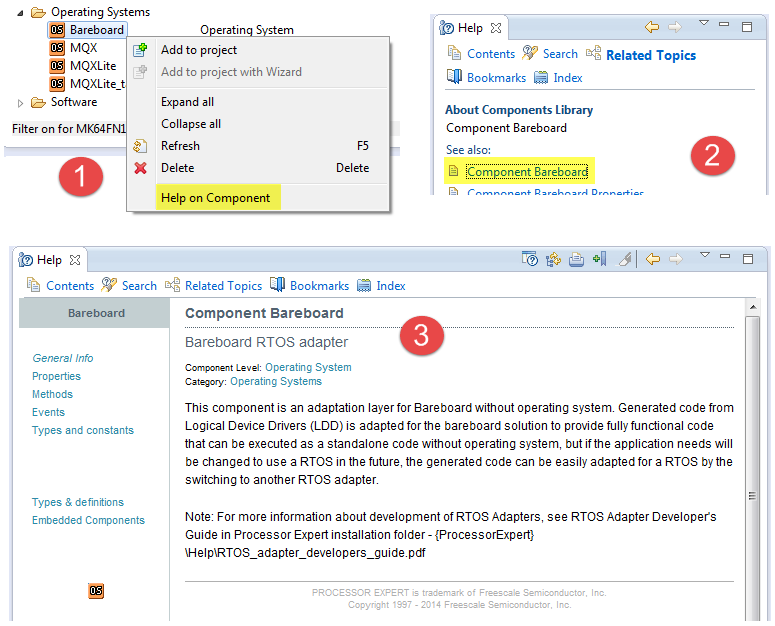Expand the Software folder

point(20,103)
